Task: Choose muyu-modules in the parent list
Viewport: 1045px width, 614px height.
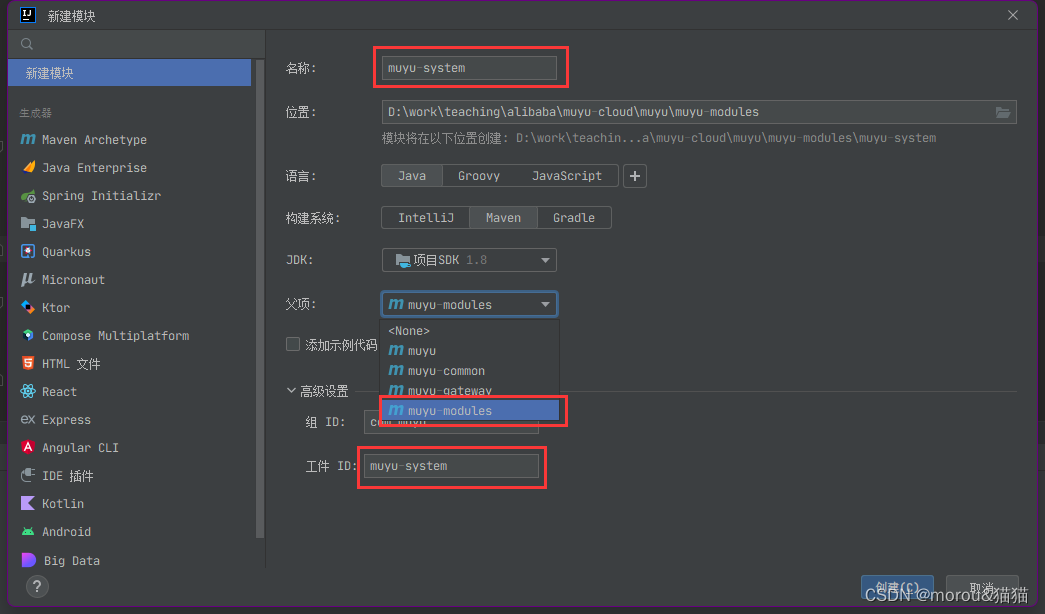Action: (469, 411)
